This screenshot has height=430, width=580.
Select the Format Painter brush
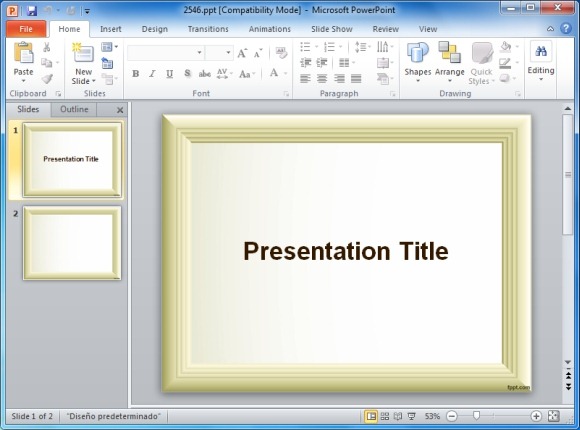[x=47, y=78]
